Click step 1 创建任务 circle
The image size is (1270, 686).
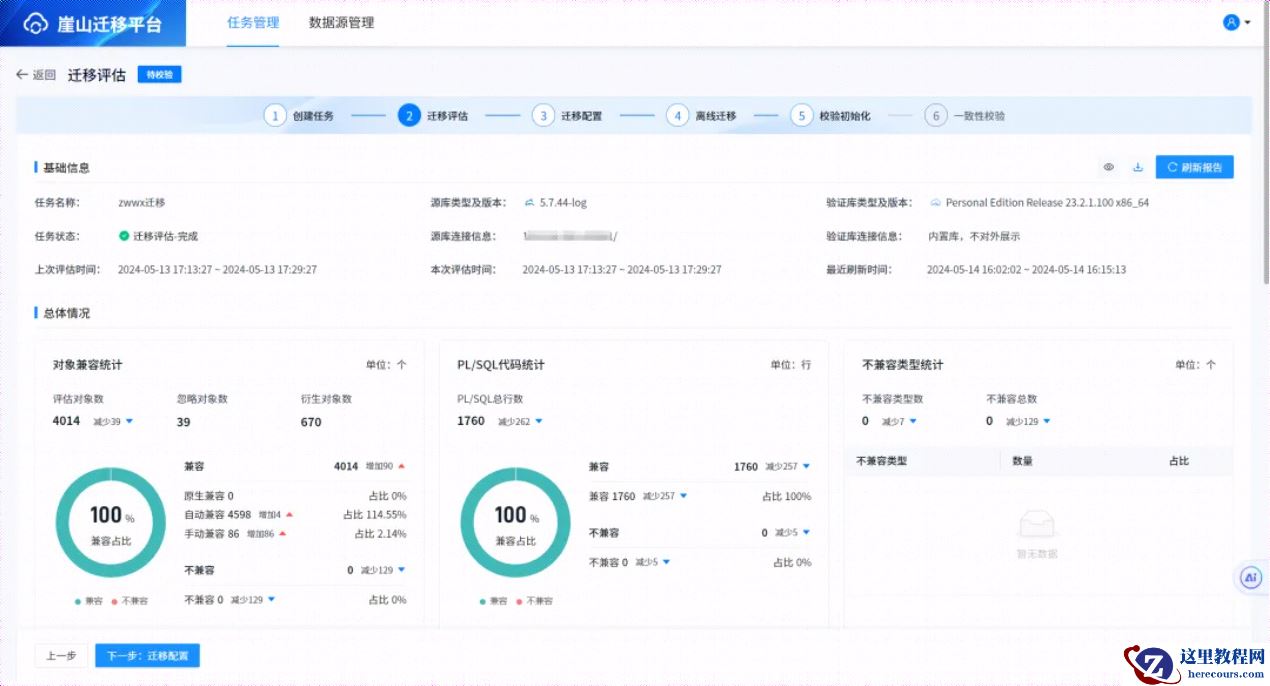click(x=274, y=116)
